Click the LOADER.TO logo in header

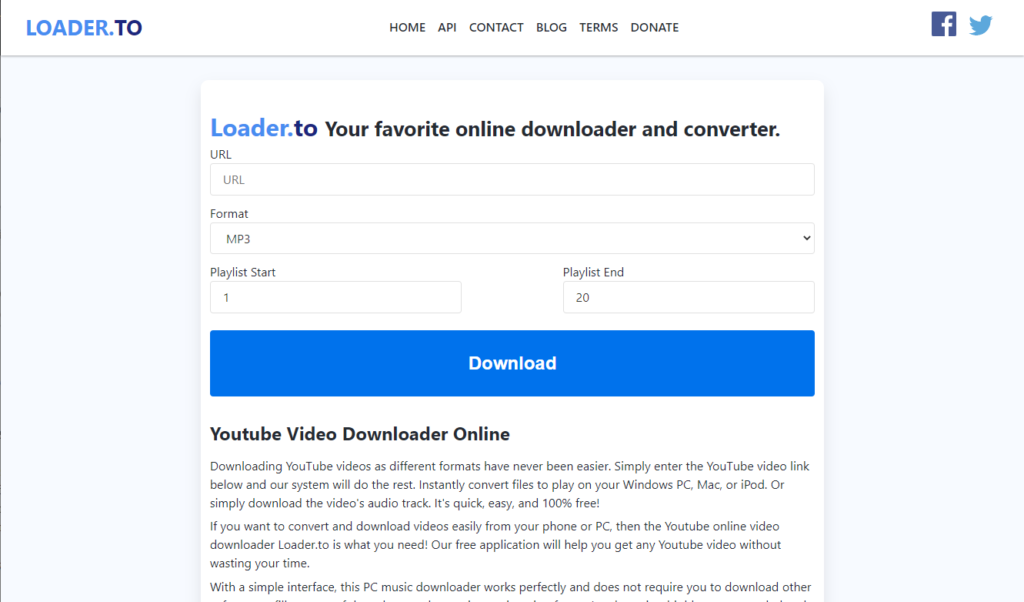(x=84, y=28)
